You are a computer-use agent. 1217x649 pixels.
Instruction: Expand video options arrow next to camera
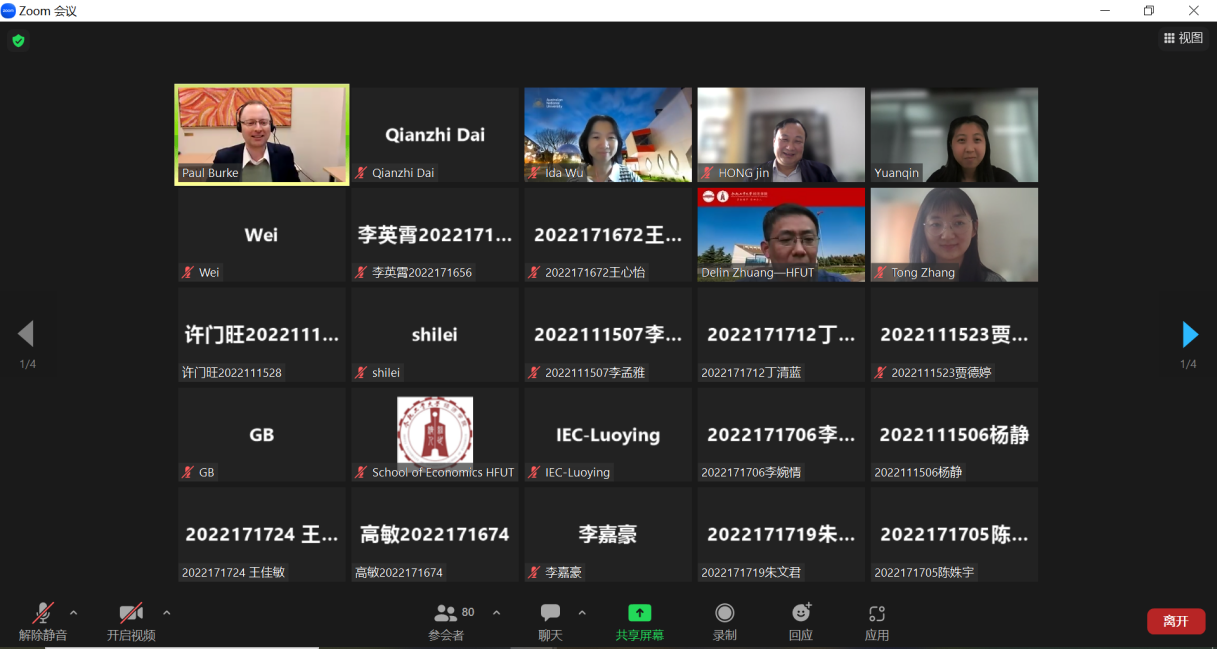166,612
